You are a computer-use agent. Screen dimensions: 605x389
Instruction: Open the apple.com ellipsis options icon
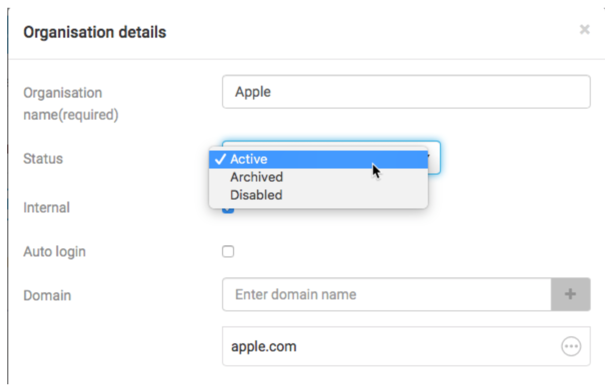tap(571, 346)
